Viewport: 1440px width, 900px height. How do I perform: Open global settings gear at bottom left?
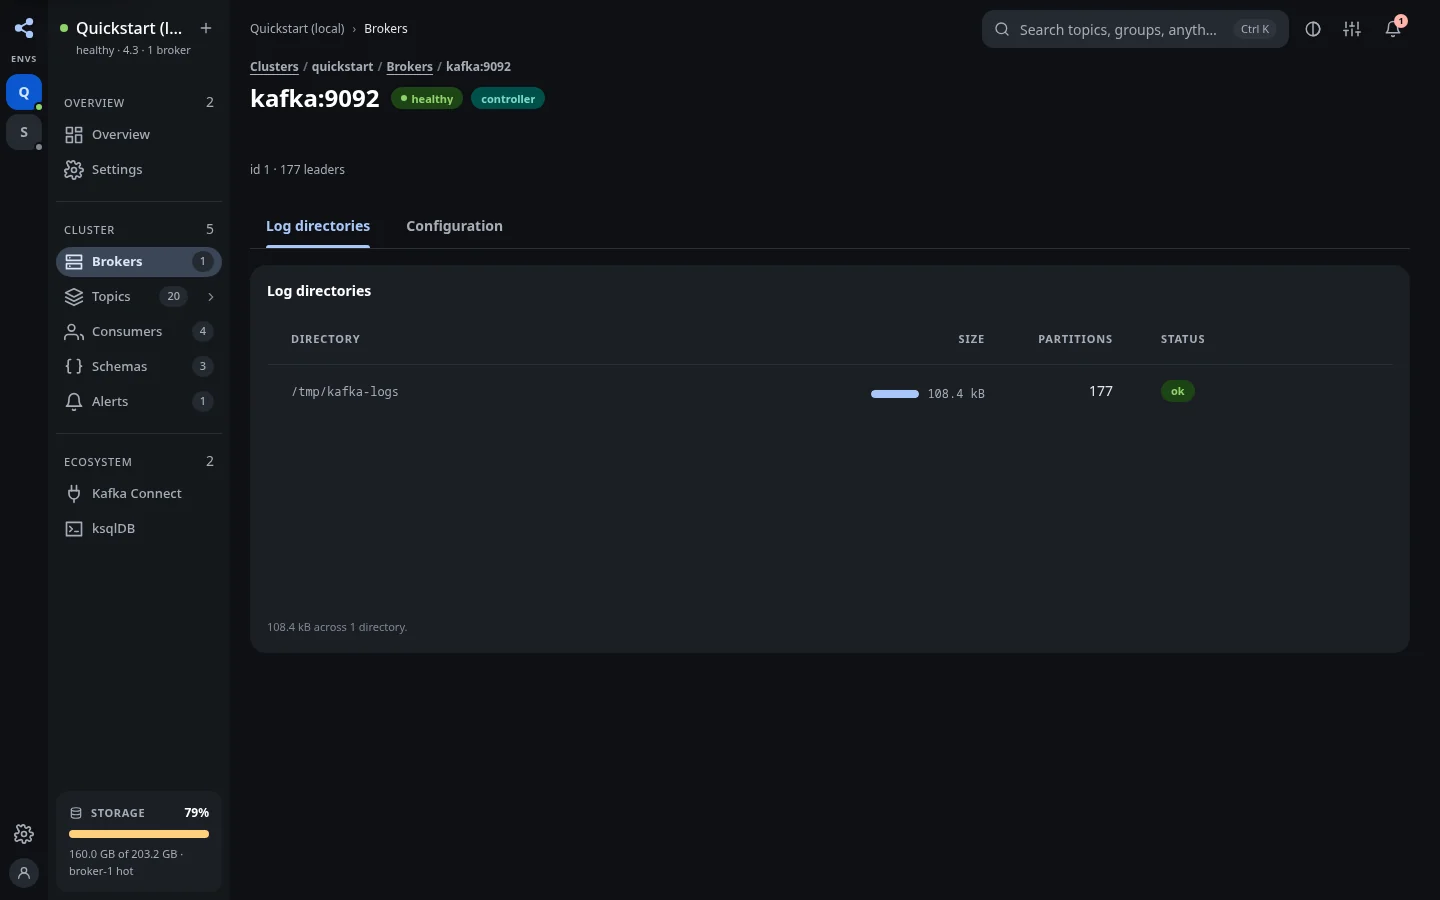[x=24, y=834]
